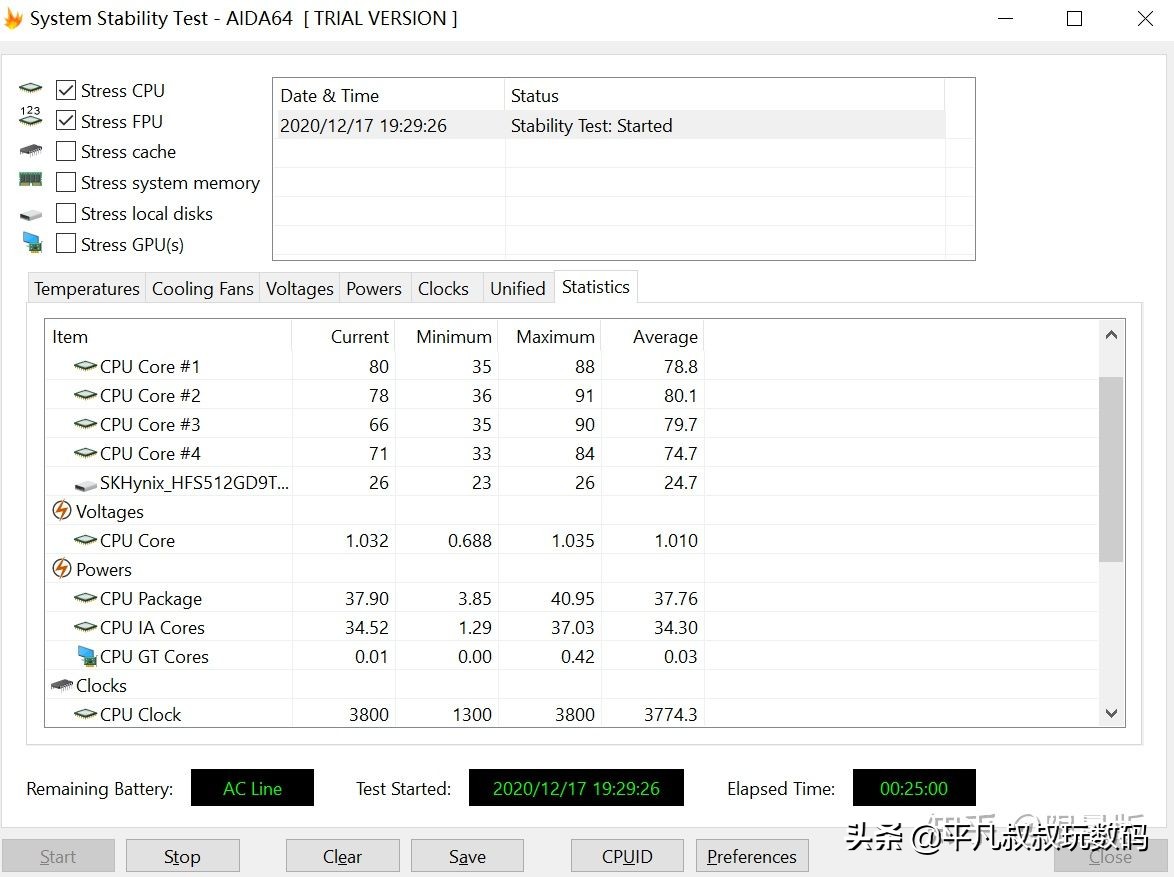Uncheck the Stress FPU checkbox
The height and width of the screenshot is (877, 1174).
[x=66, y=121]
